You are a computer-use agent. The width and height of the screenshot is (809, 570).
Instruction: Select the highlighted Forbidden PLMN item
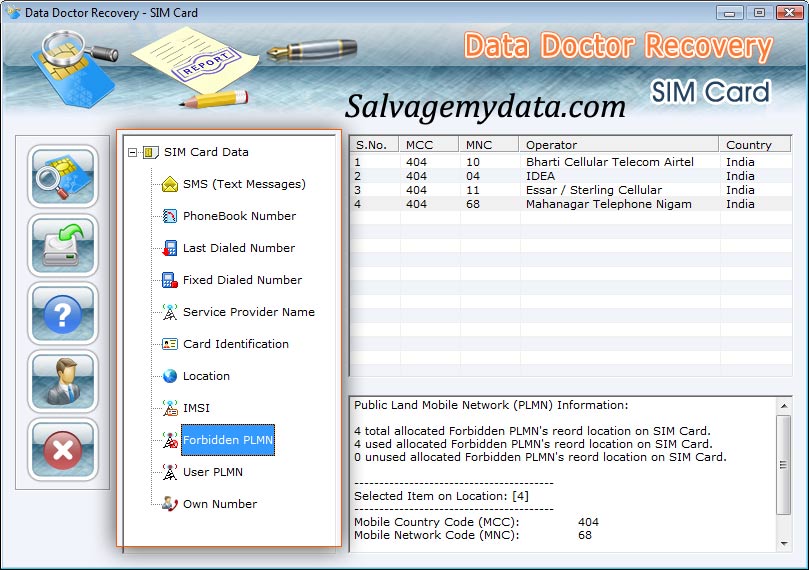[x=228, y=440]
